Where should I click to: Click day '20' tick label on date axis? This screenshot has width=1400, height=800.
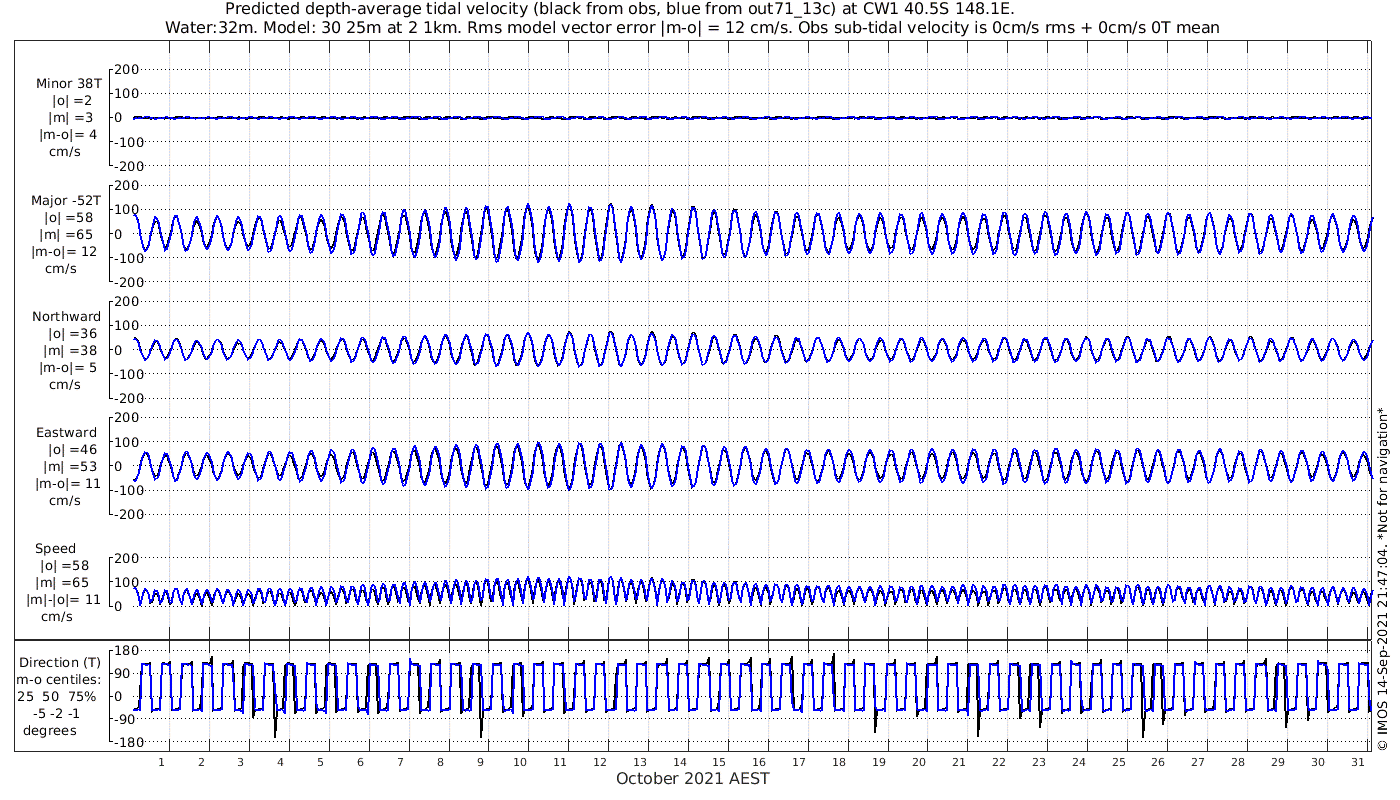[919, 762]
